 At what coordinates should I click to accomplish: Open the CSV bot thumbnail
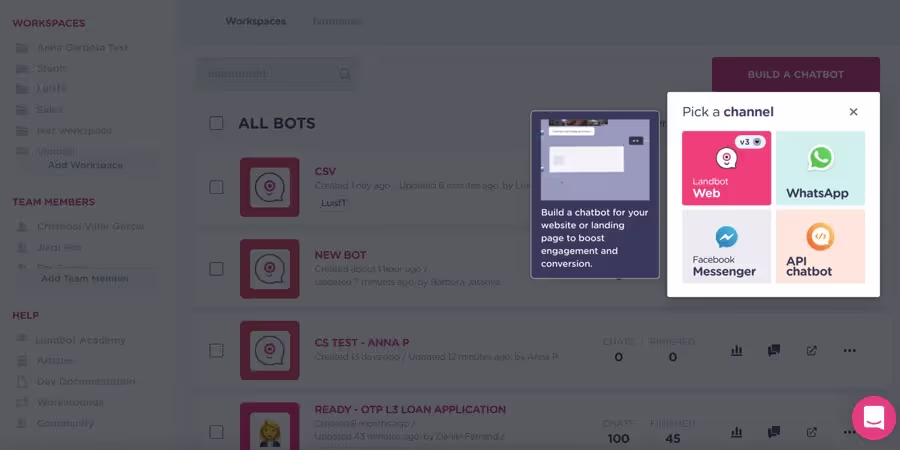pos(270,187)
